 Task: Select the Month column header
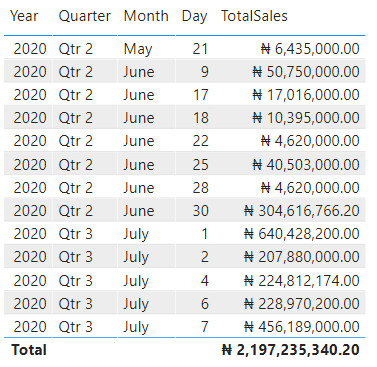click(x=146, y=16)
